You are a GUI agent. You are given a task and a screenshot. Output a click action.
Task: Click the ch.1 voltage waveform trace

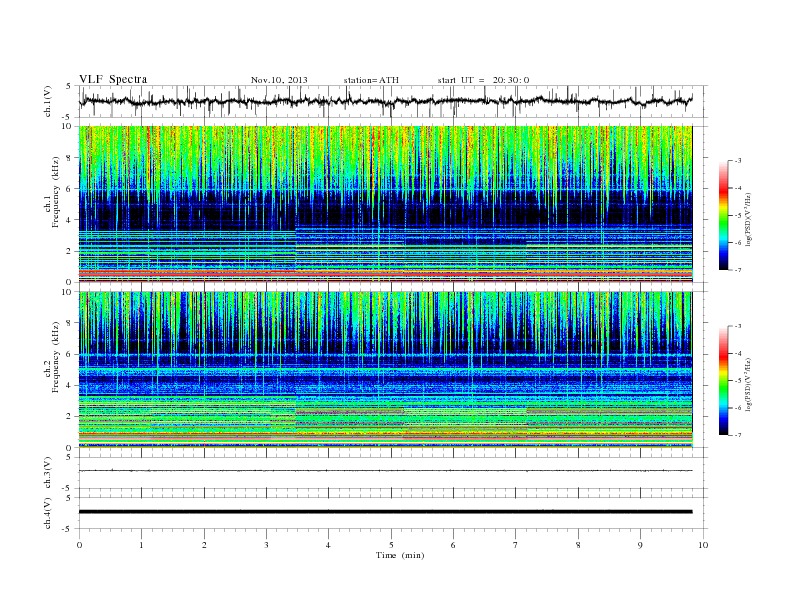pos(385,101)
